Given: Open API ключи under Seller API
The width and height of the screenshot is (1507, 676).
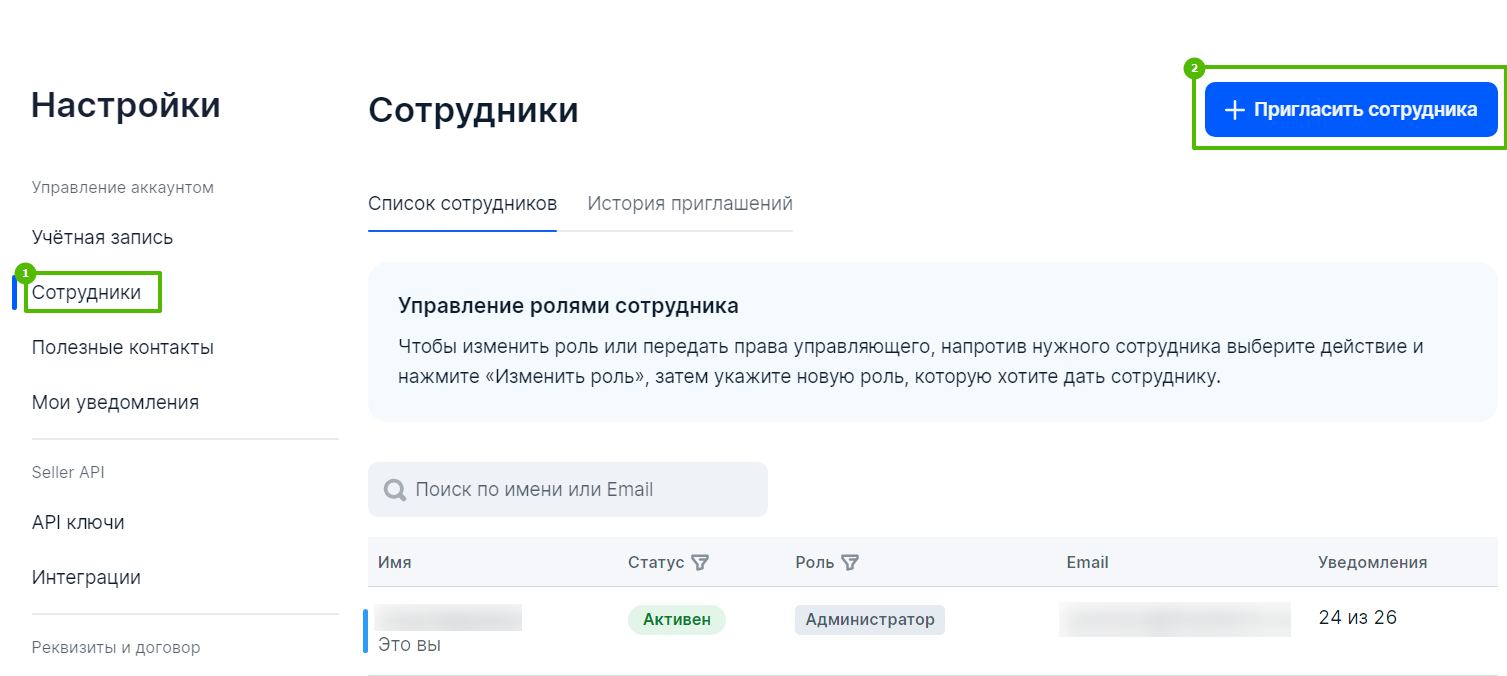Looking at the screenshot, I should tap(78, 523).
